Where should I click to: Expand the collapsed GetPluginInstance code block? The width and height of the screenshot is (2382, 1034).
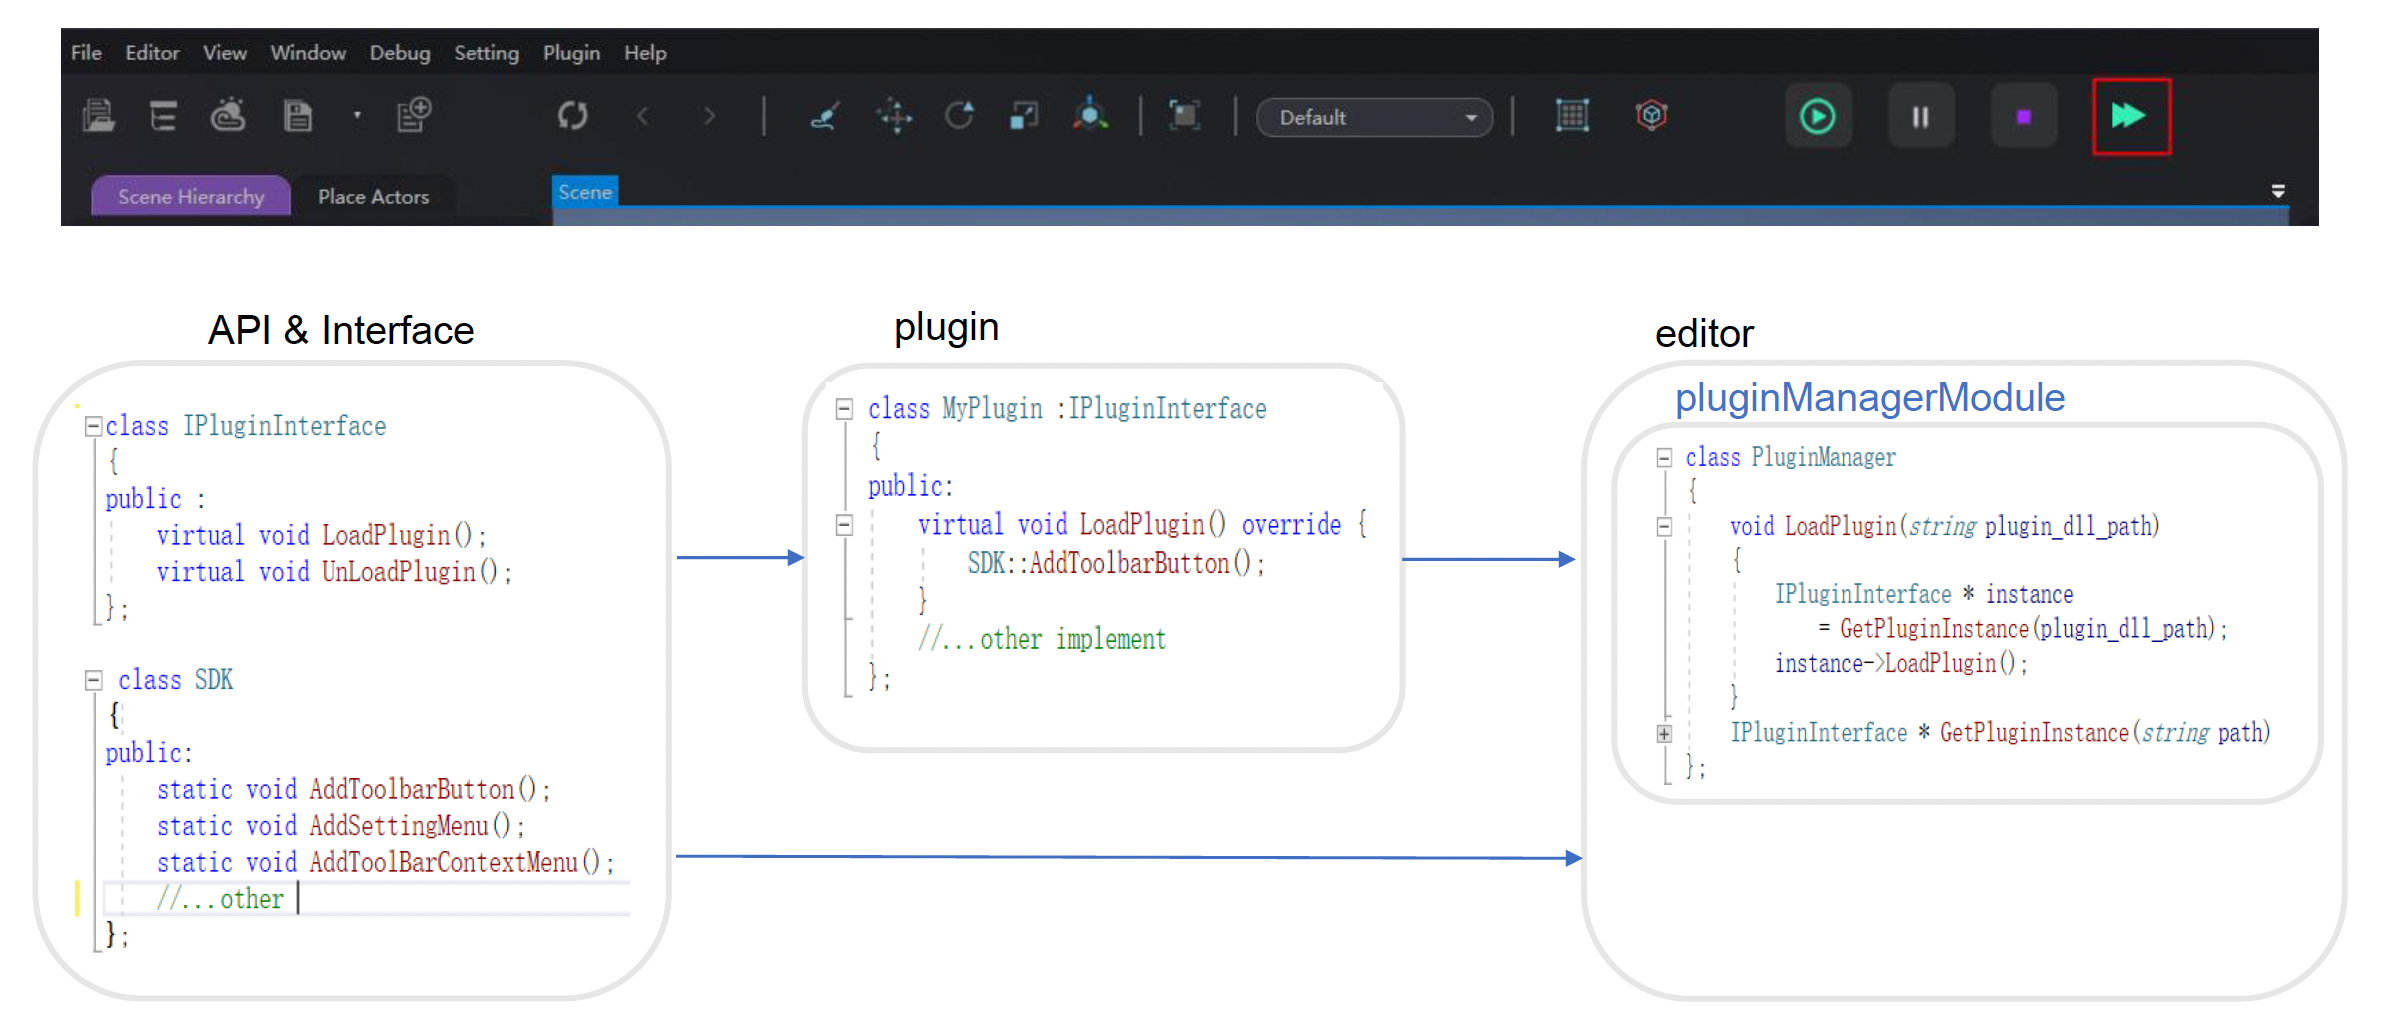click(1664, 733)
